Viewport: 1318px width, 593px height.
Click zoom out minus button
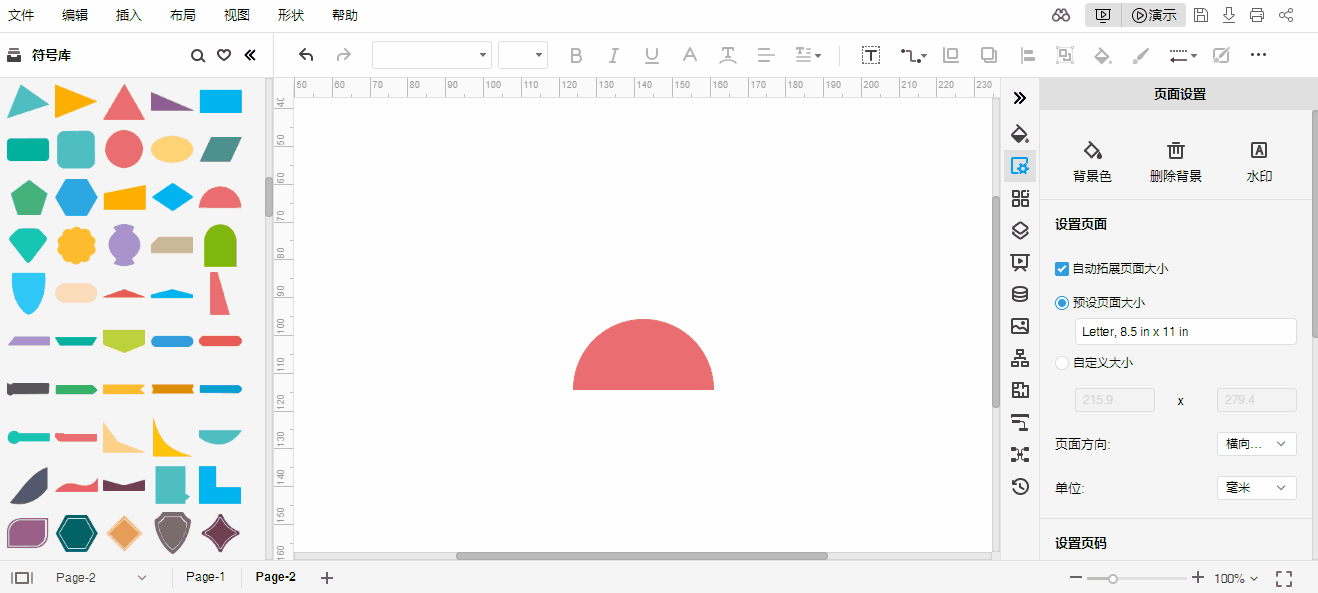(1076, 578)
